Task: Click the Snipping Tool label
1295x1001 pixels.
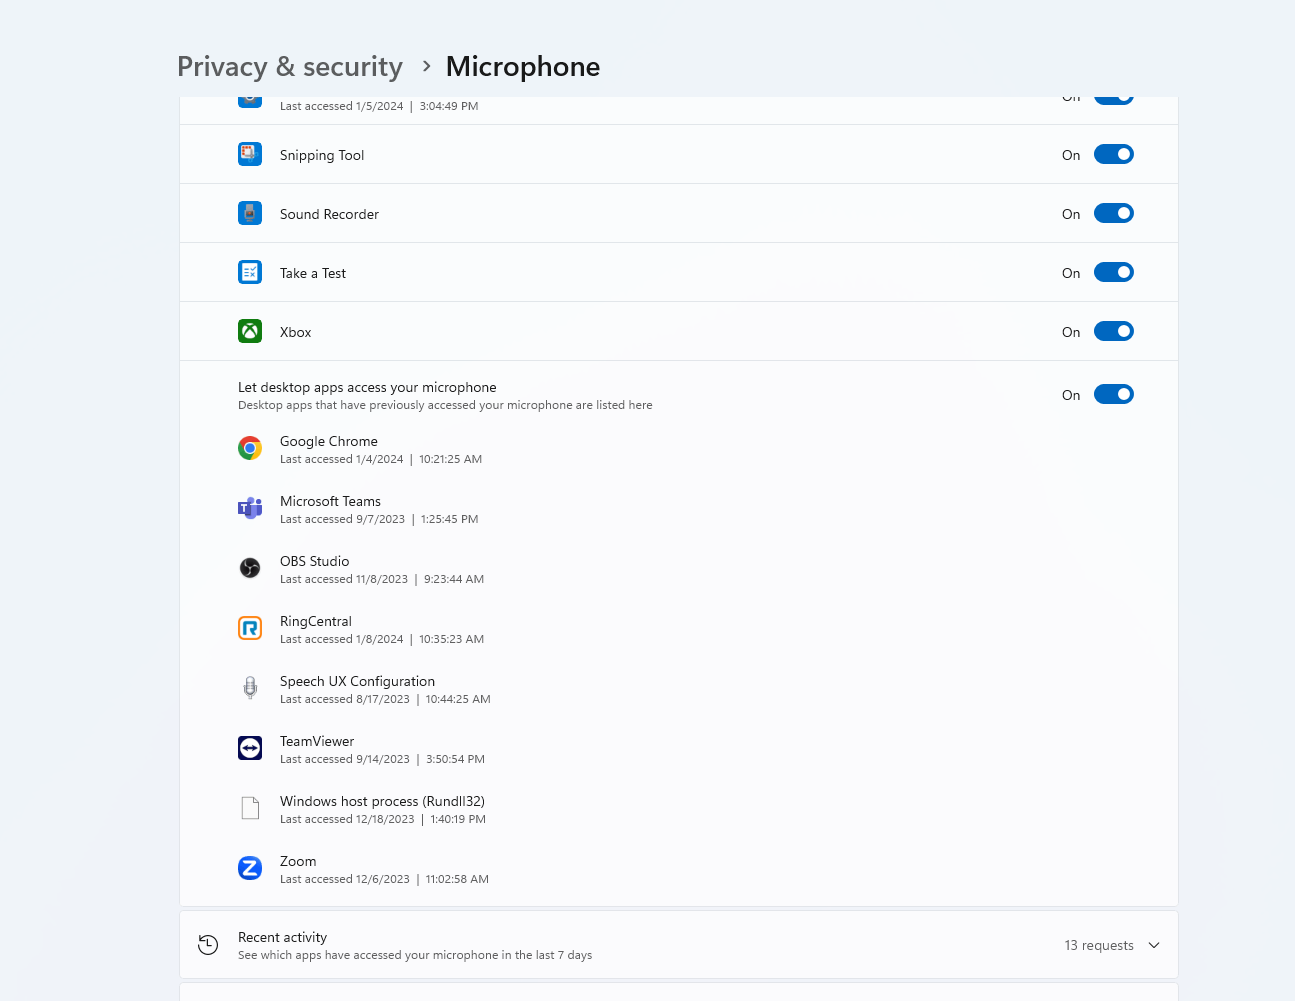Action: [x=322, y=155]
